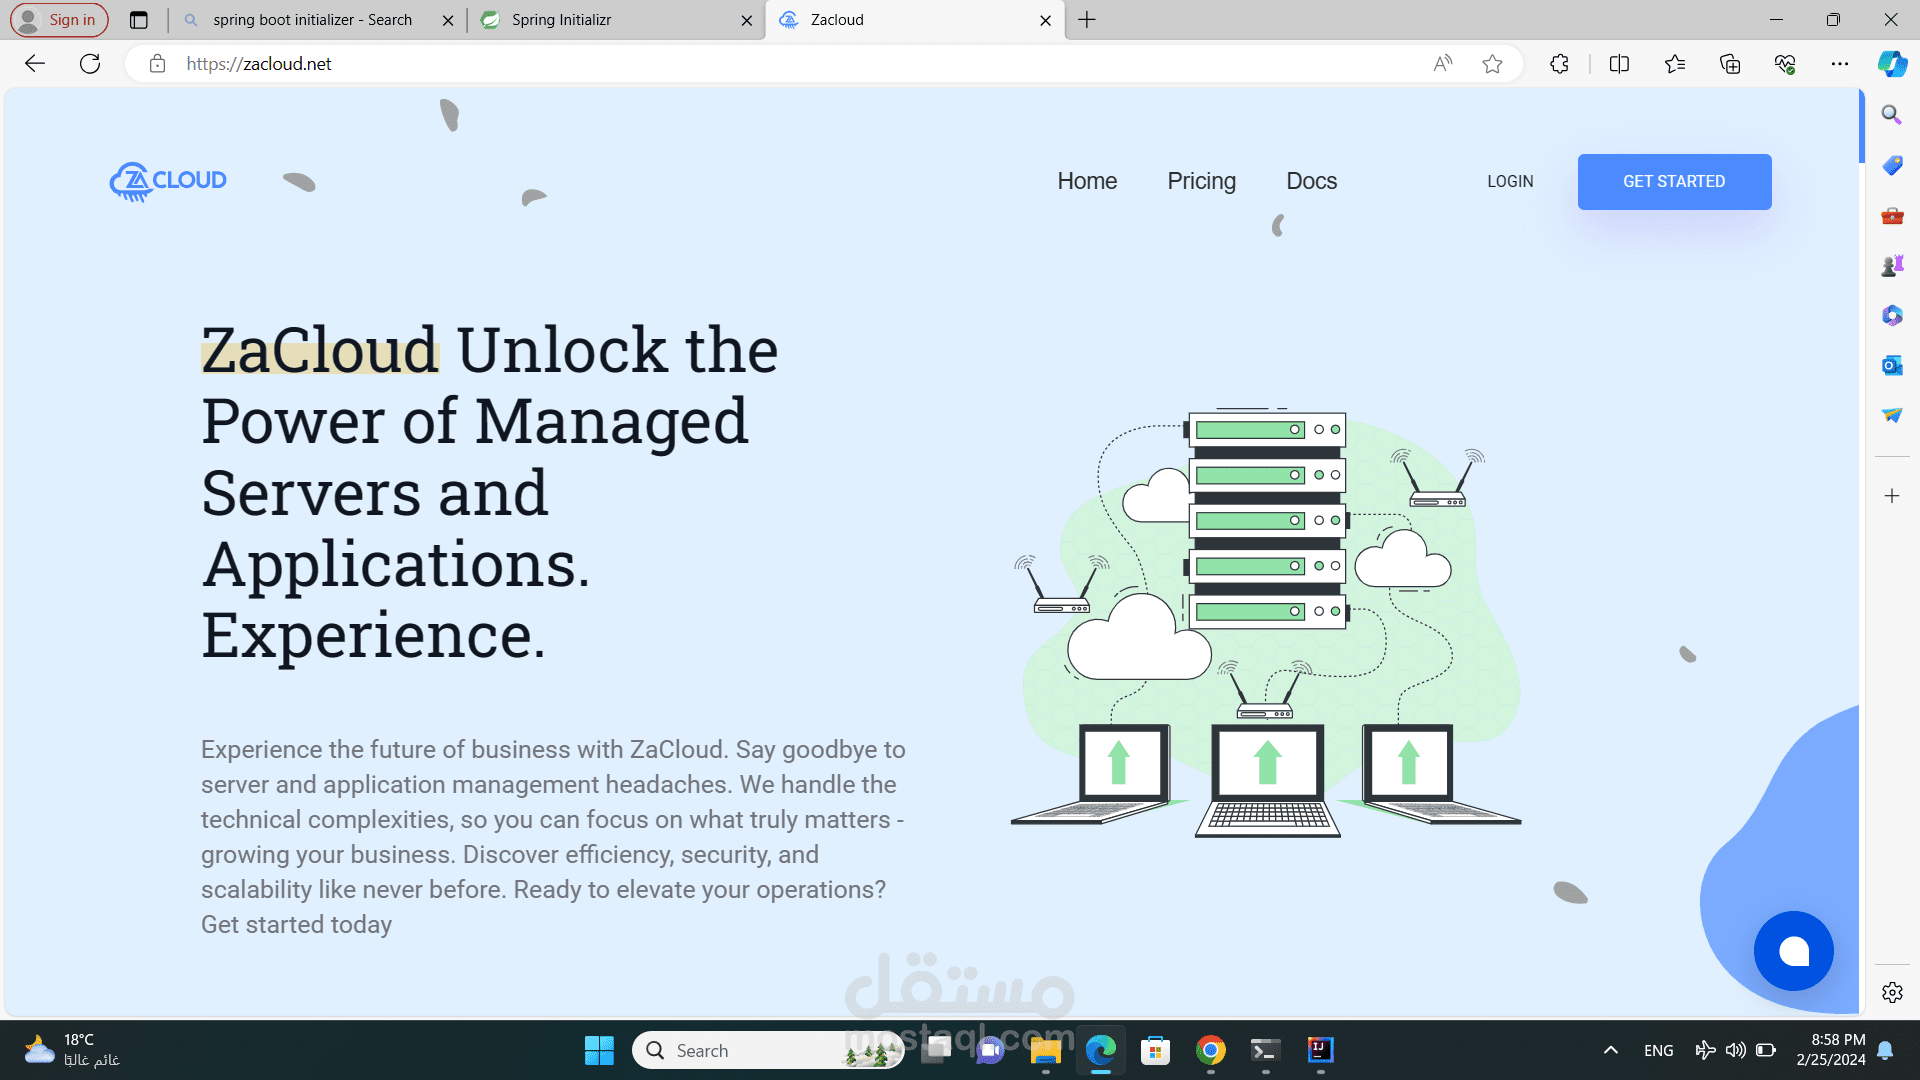
Task: Open the tab actions menu
Action: (x=139, y=19)
